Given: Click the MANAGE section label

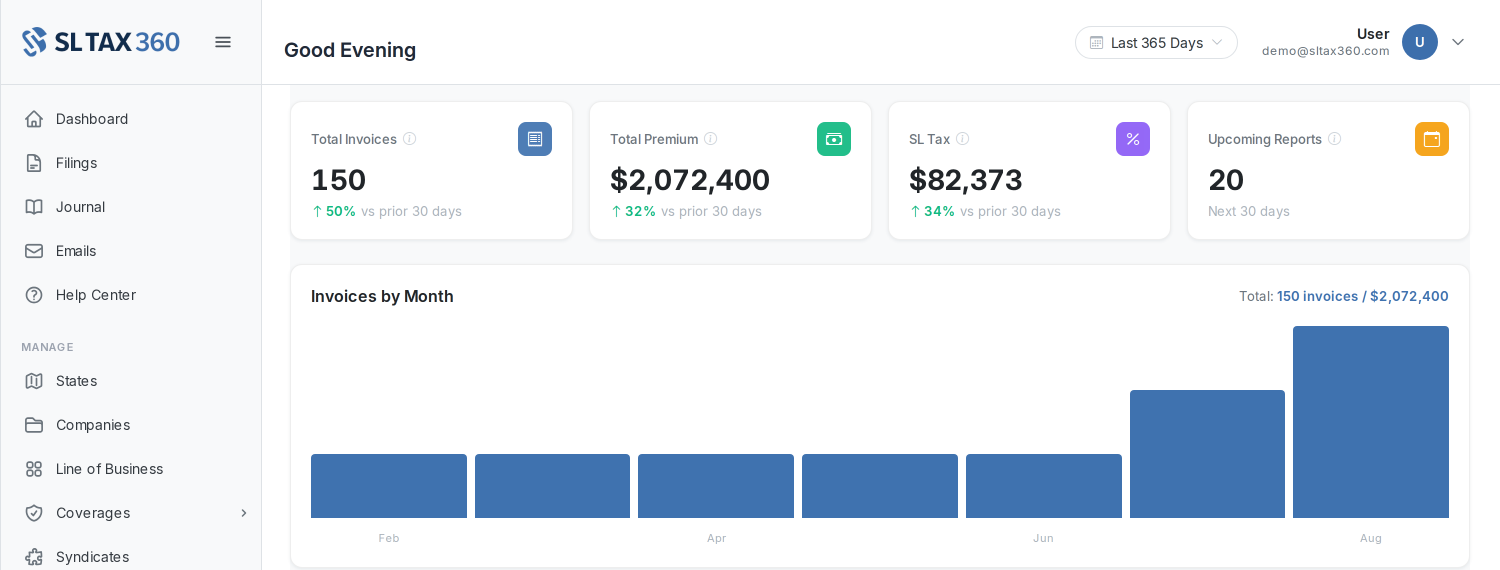Looking at the screenshot, I should tap(47, 347).
